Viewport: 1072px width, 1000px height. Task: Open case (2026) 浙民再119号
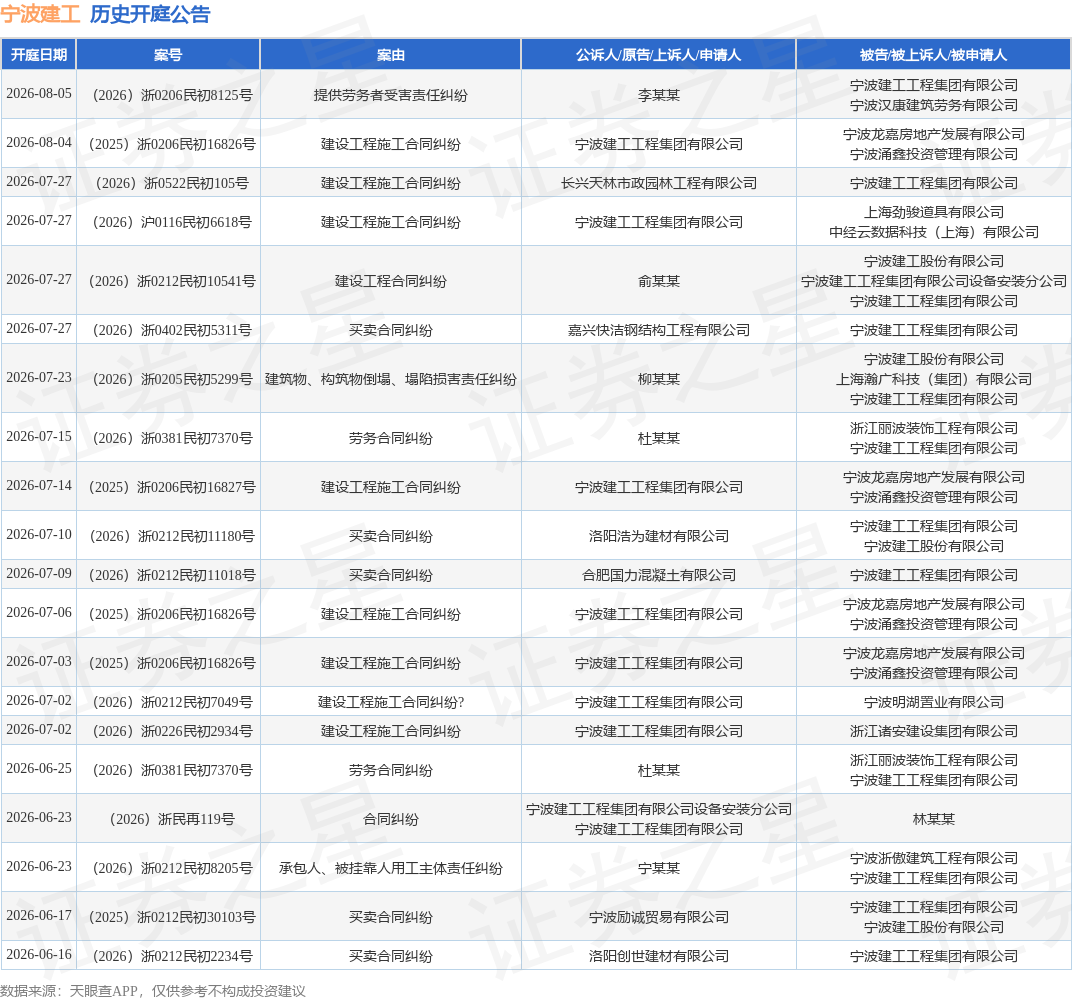[172, 819]
